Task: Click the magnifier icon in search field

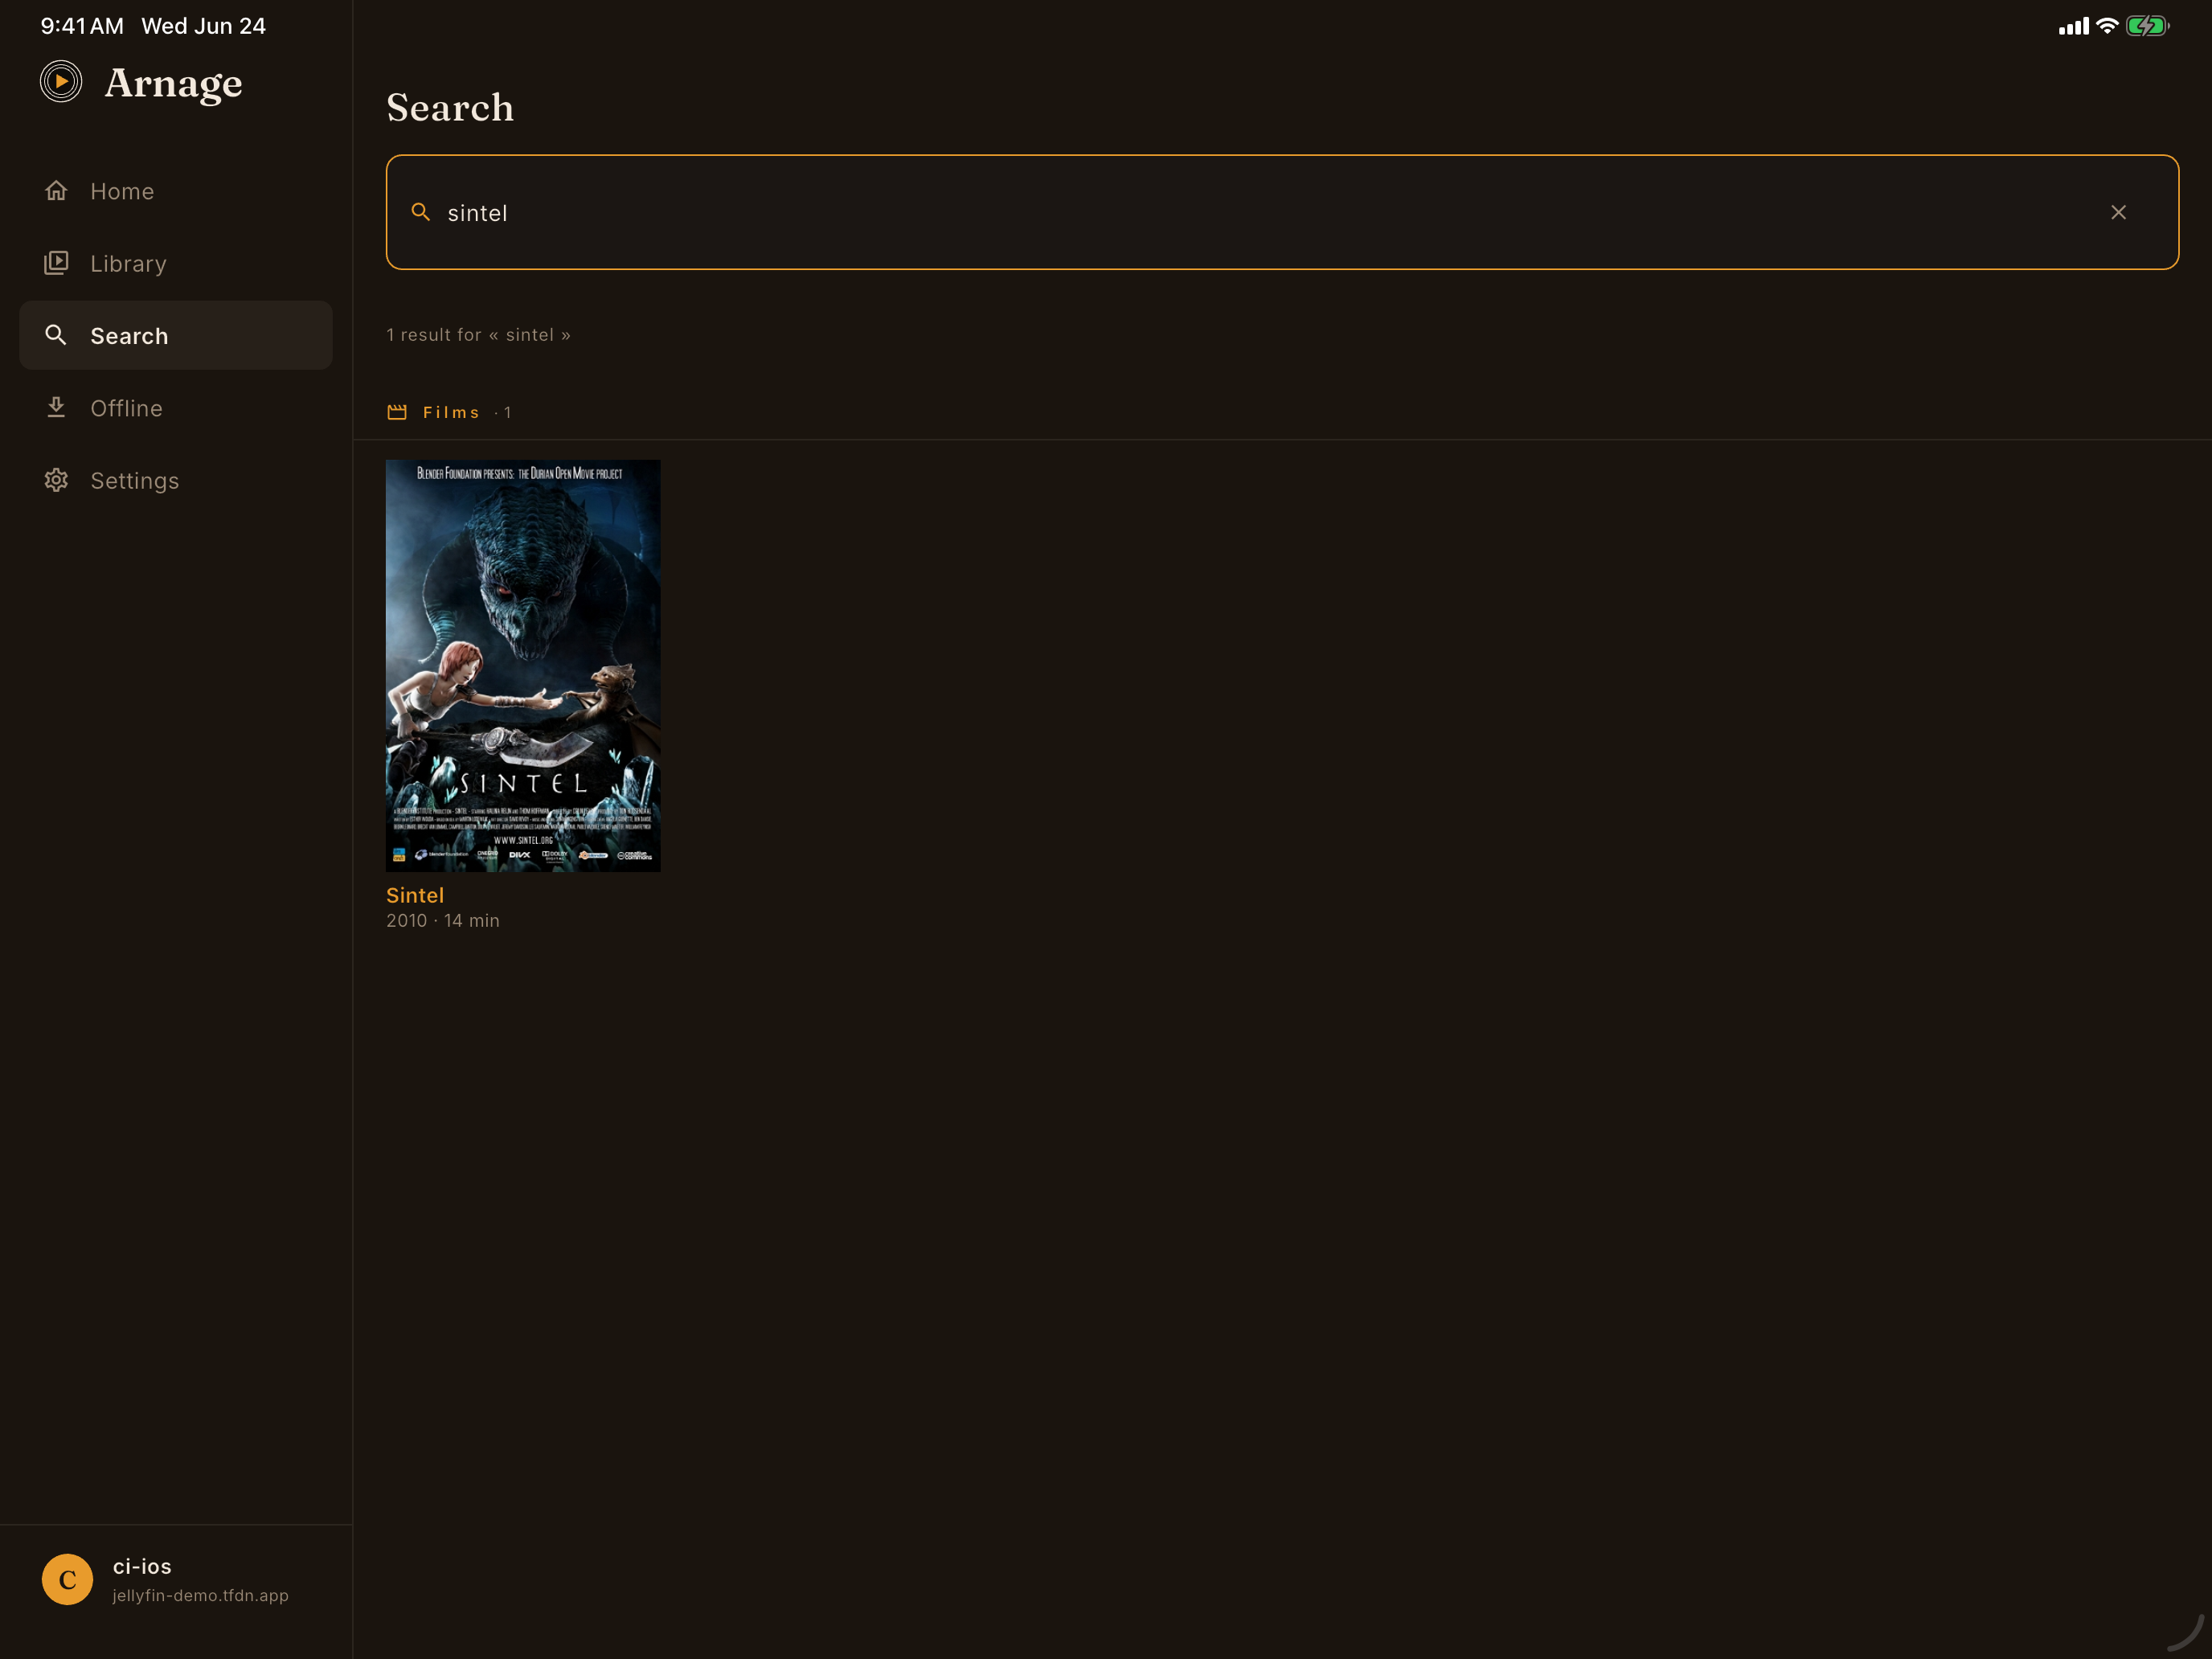Action: pos(421,212)
